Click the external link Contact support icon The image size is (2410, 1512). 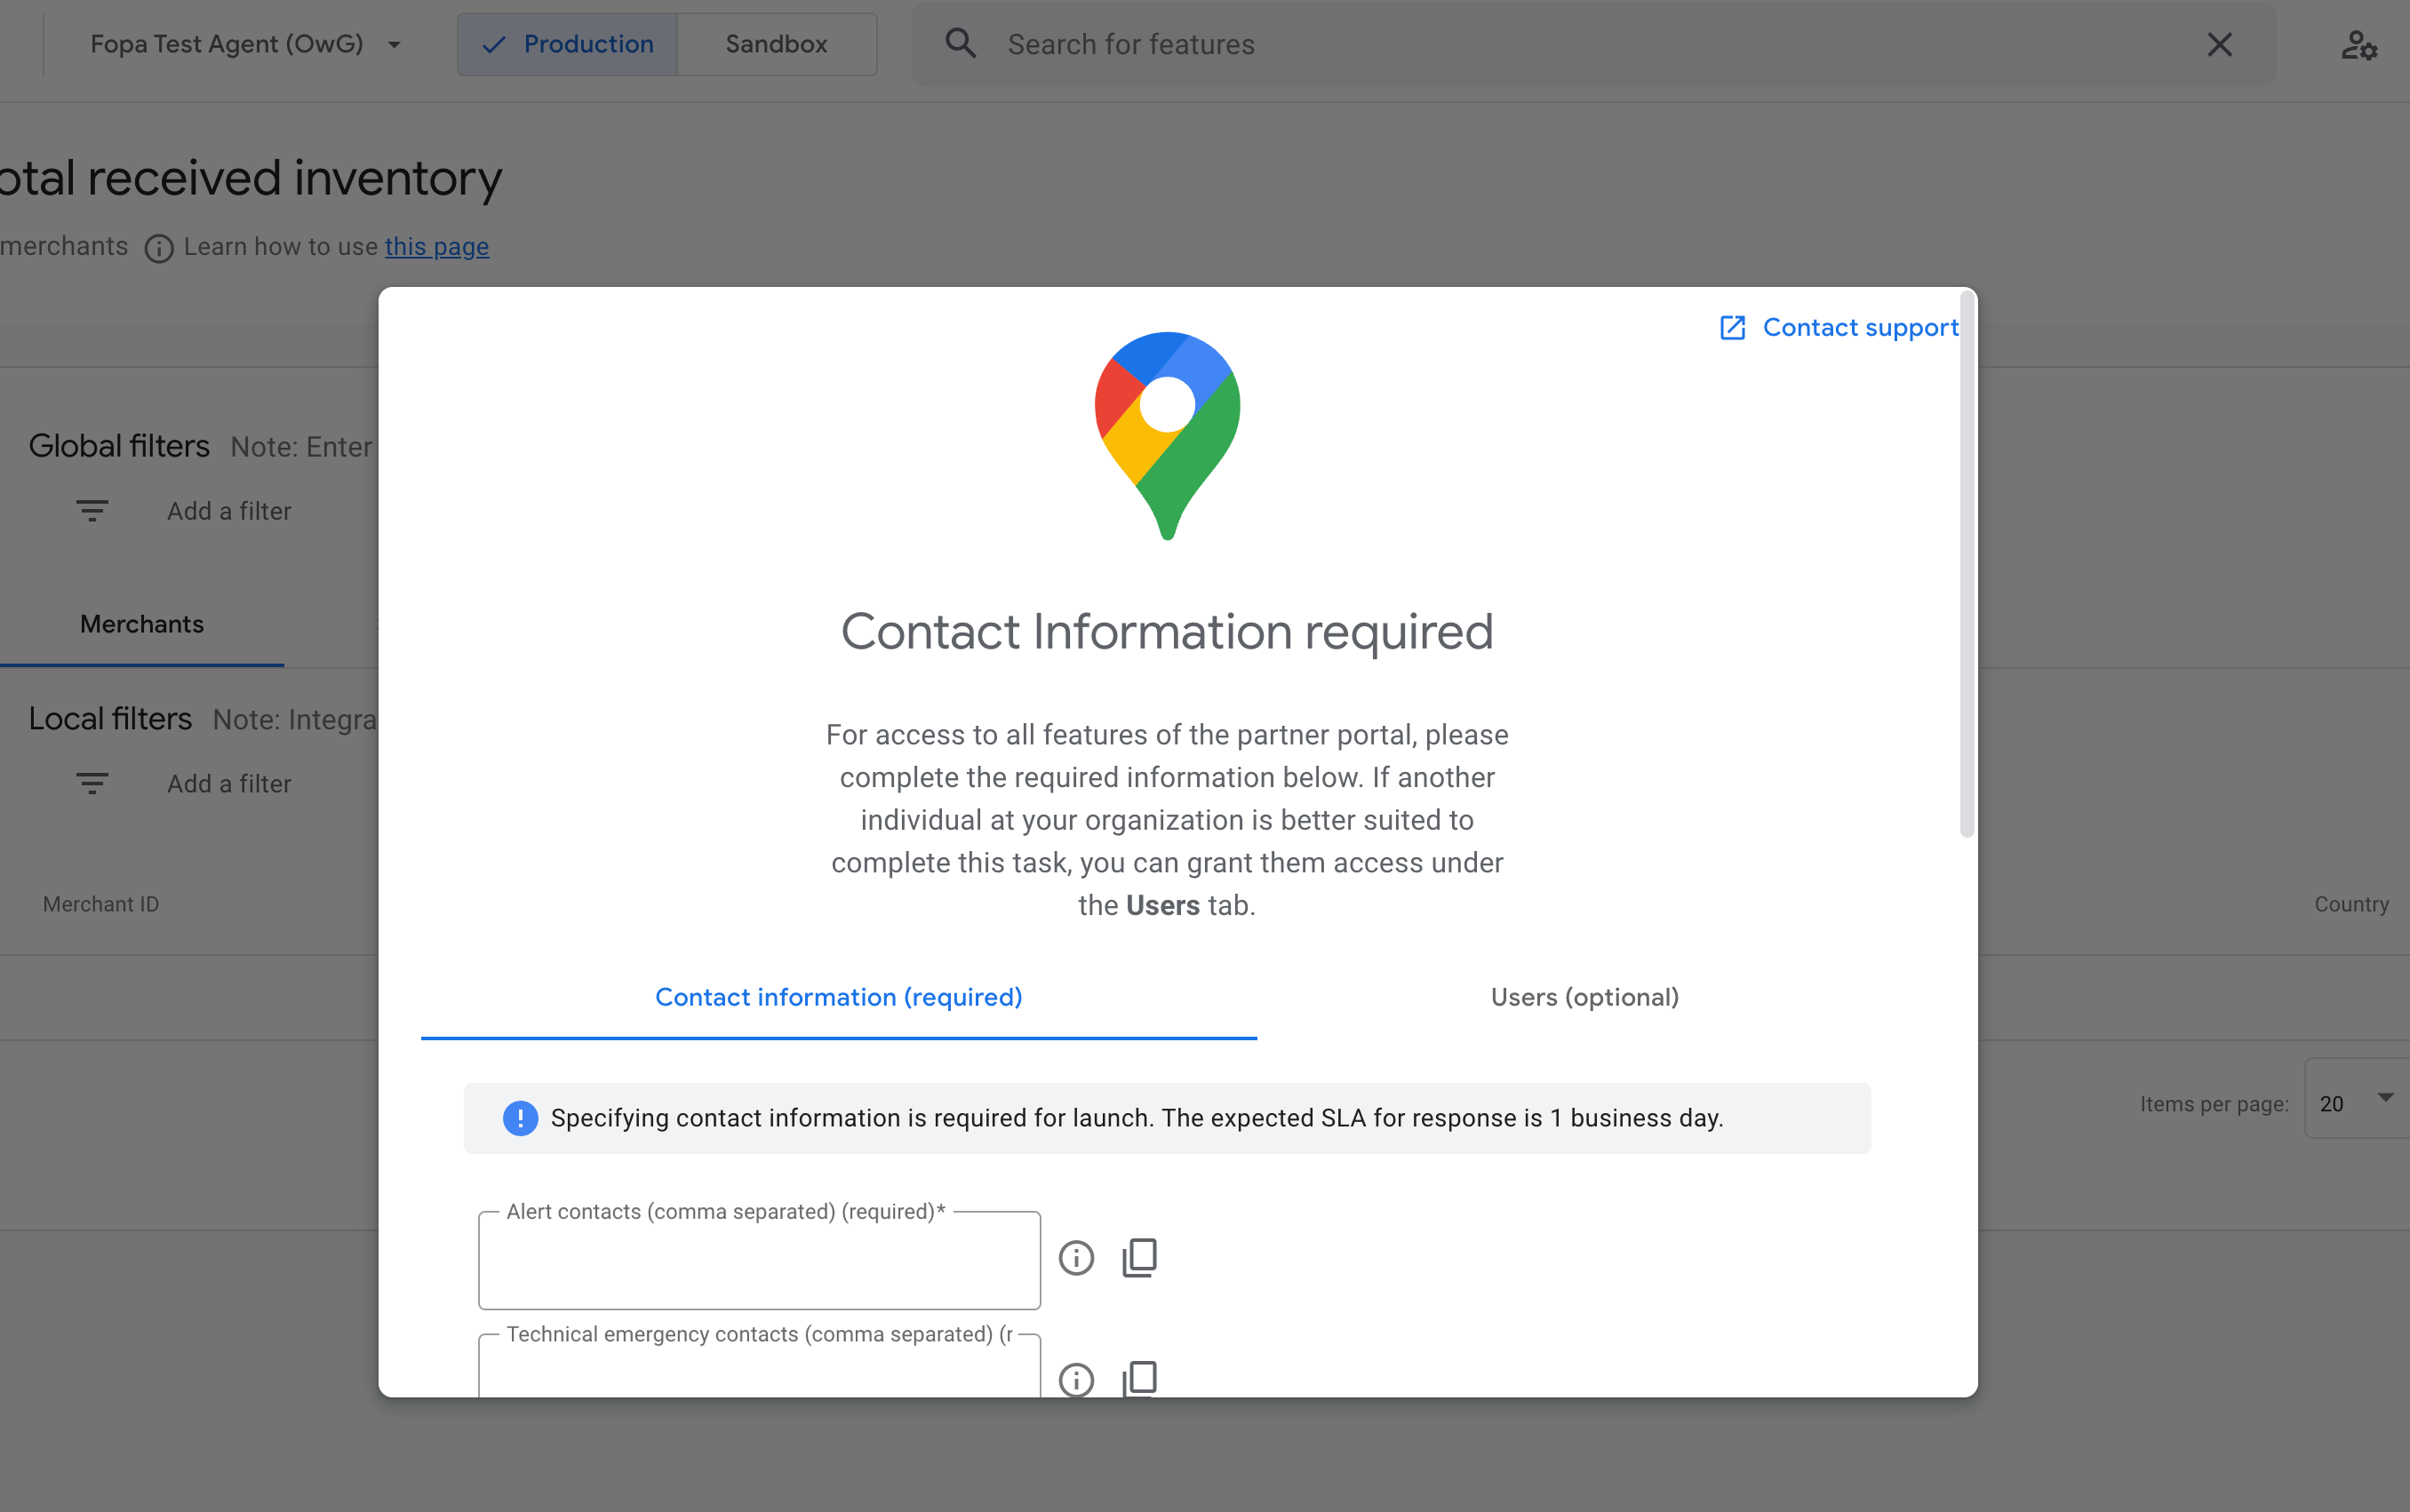pyautogui.click(x=1730, y=328)
